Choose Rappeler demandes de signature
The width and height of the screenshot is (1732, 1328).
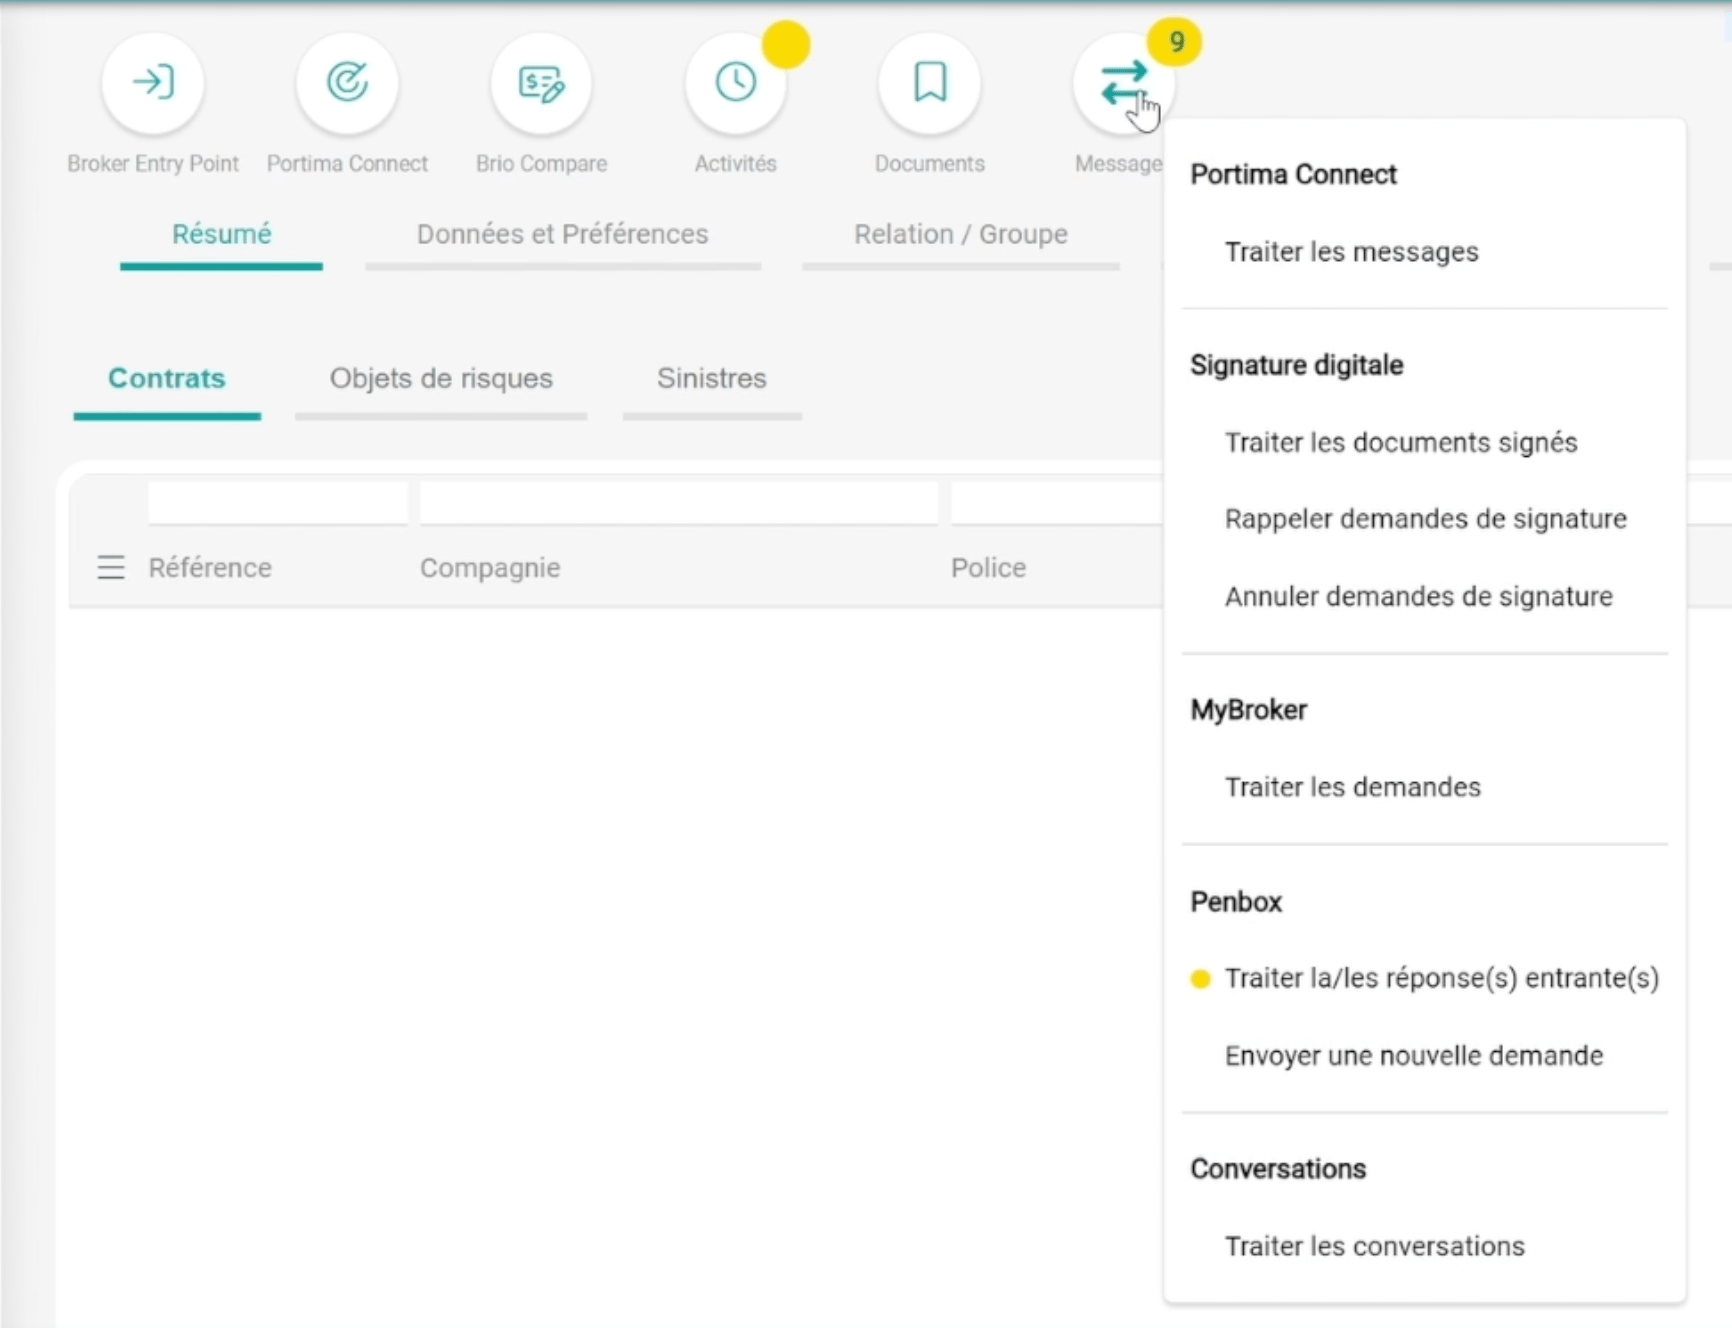tap(1425, 519)
